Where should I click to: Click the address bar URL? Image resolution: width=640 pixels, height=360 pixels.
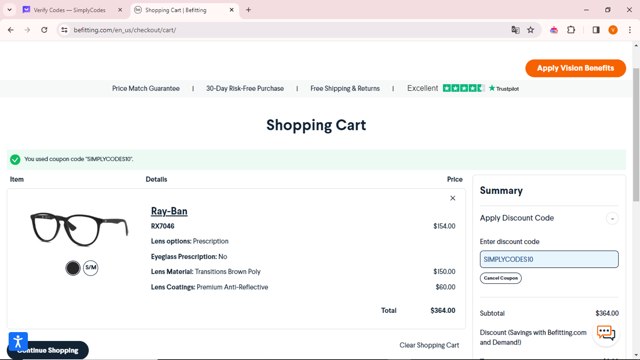click(x=125, y=30)
